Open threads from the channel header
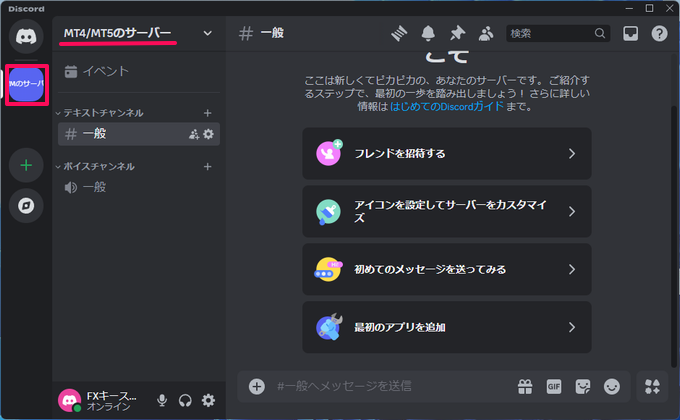The width and height of the screenshot is (680, 420). 401,33
